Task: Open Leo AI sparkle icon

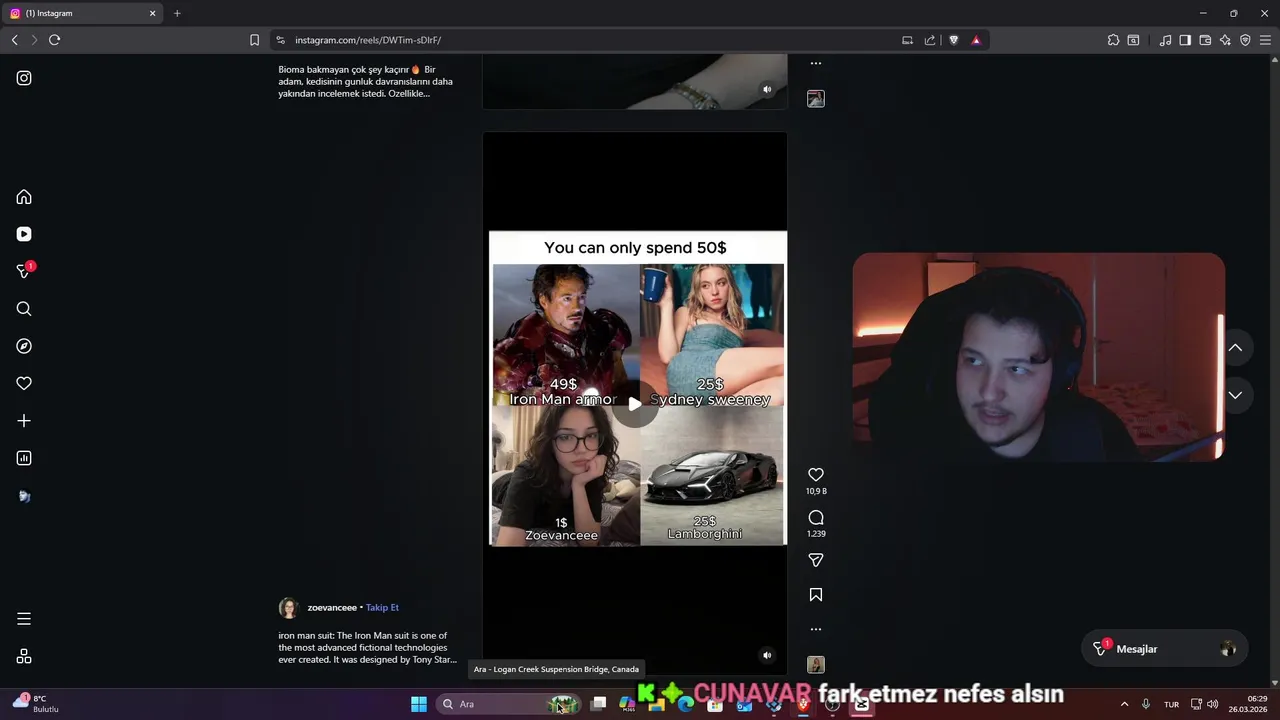Action: coord(1225,40)
